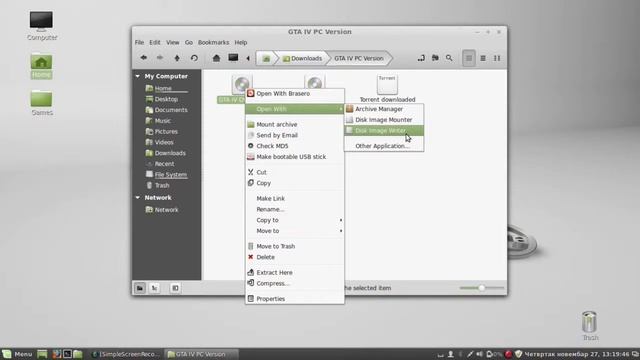Open File System in the sidebar
This screenshot has width=640, height=360.
(167, 175)
